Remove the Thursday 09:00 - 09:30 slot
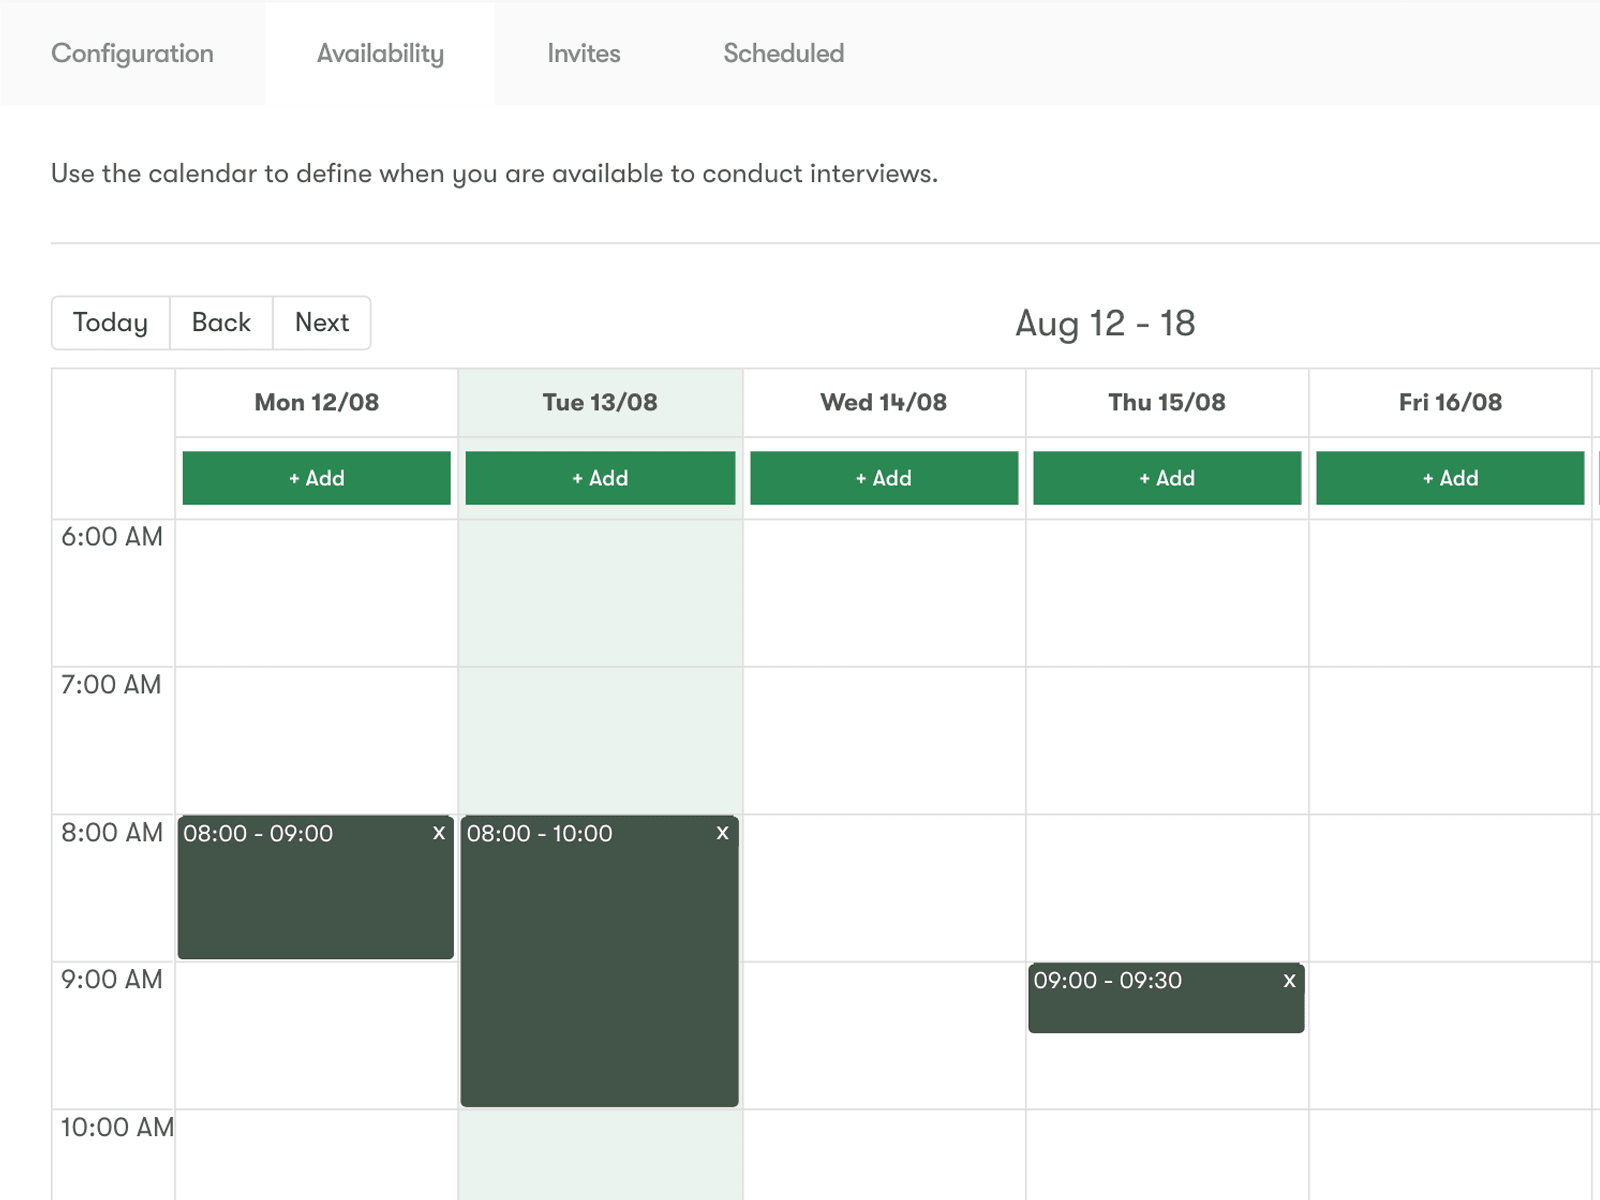 click(1289, 981)
